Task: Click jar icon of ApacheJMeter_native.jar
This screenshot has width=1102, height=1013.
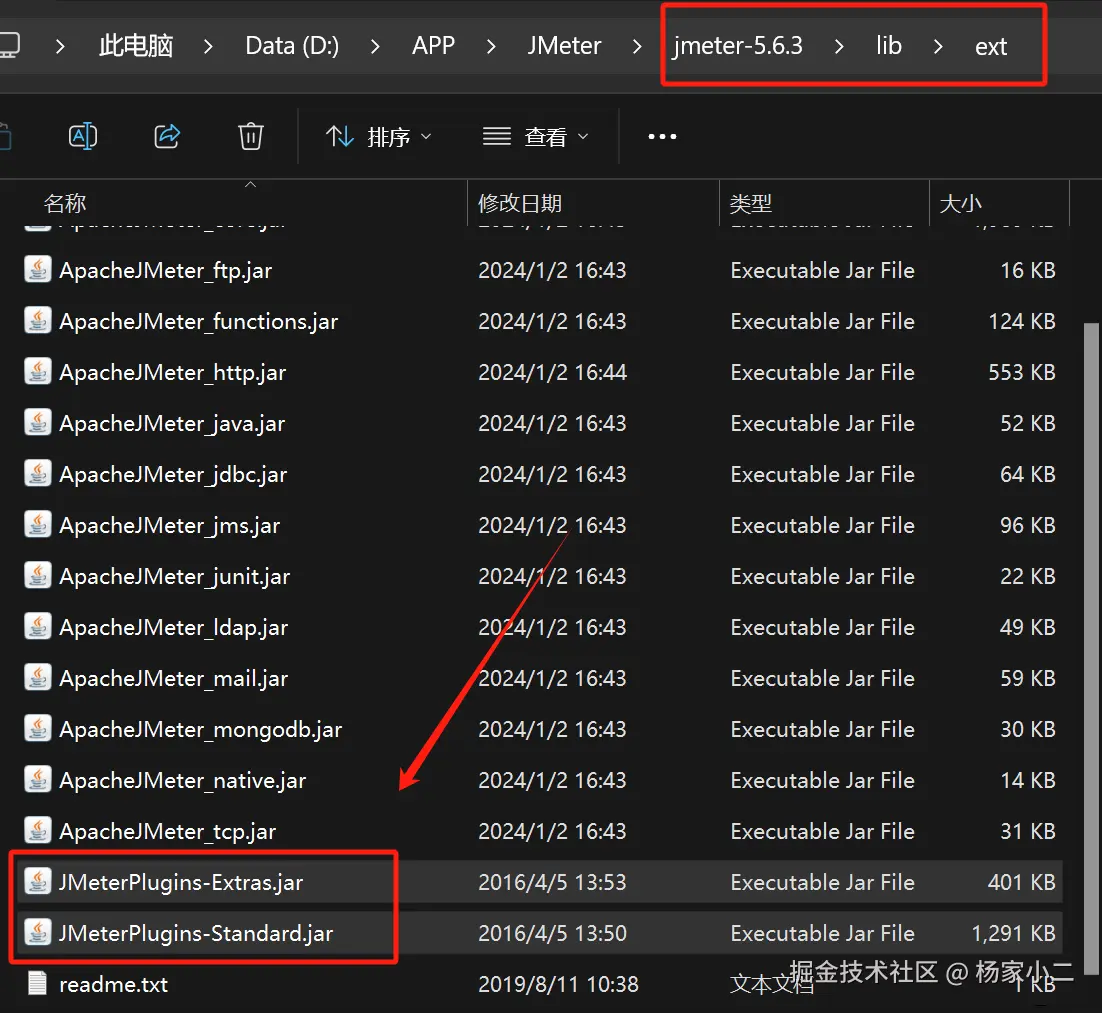Action: click(x=38, y=779)
